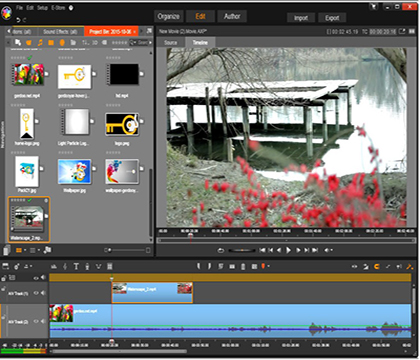Mute the speaker of A/V Track (2)

43,321
